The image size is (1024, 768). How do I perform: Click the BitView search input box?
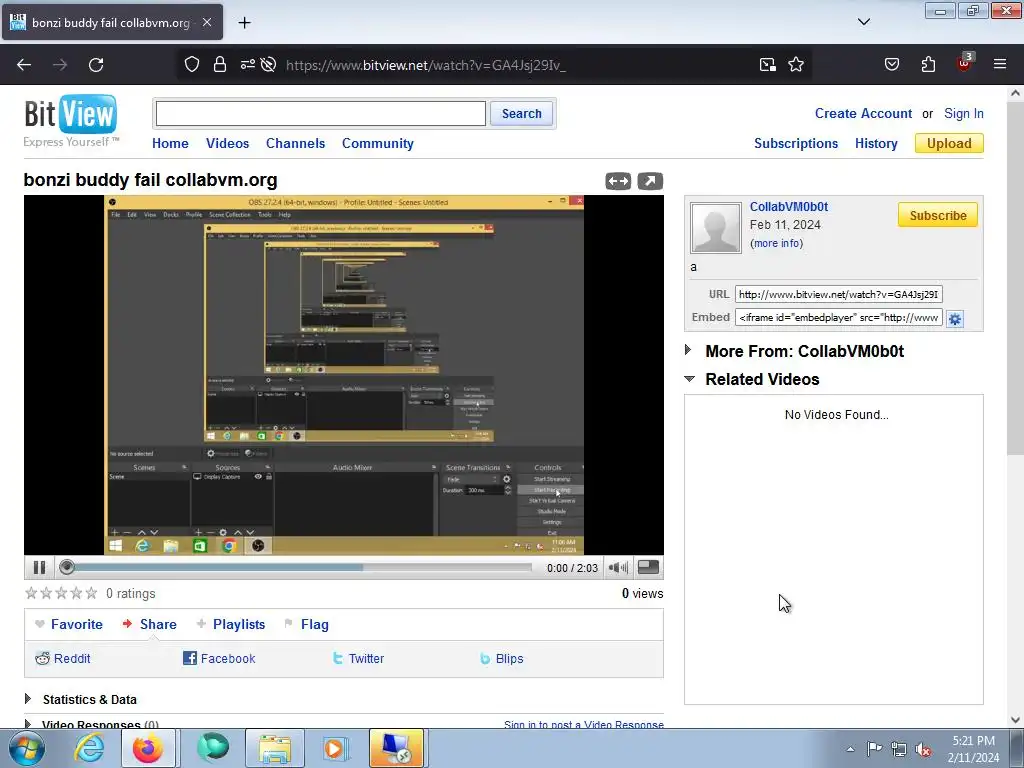[x=321, y=114]
